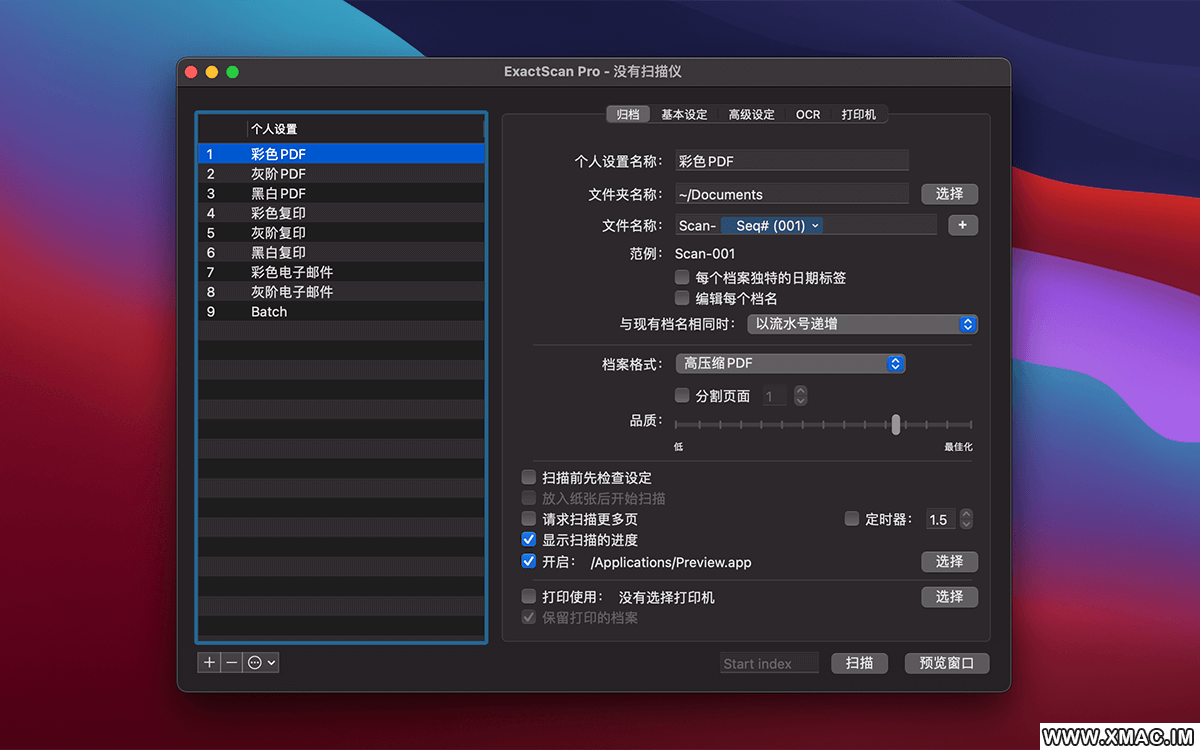This screenshot has height=750, width=1200.
Task: Check 扫描前先检查设定 option
Action: pyautogui.click(x=529, y=478)
